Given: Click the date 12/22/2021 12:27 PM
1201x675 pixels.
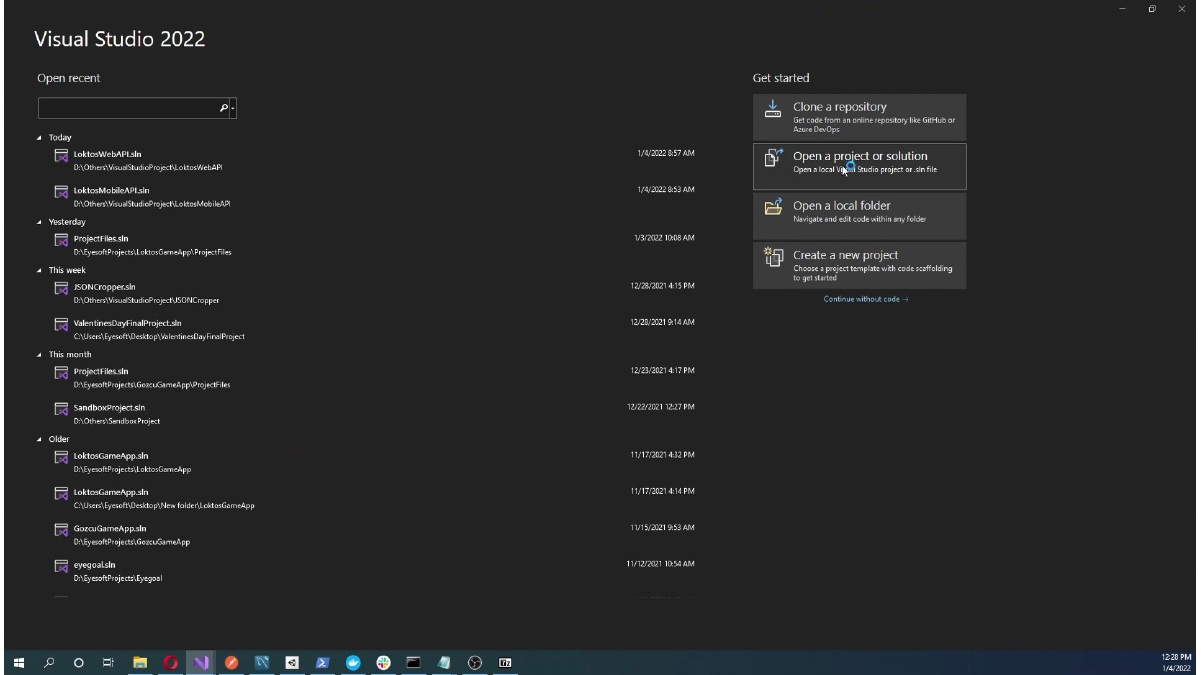Looking at the screenshot, I should 661,407.
